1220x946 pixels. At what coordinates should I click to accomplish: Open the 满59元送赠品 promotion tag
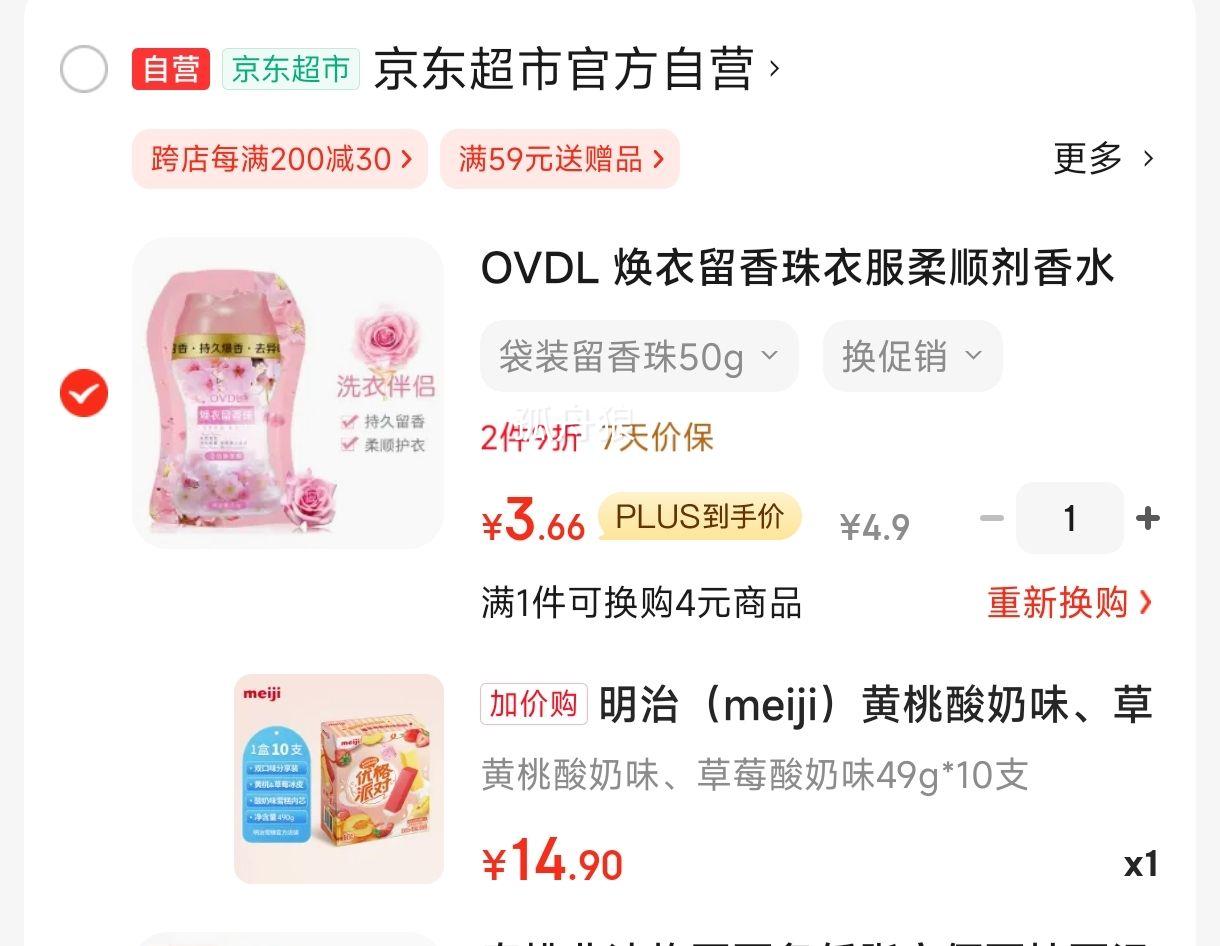tap(560, 159)
